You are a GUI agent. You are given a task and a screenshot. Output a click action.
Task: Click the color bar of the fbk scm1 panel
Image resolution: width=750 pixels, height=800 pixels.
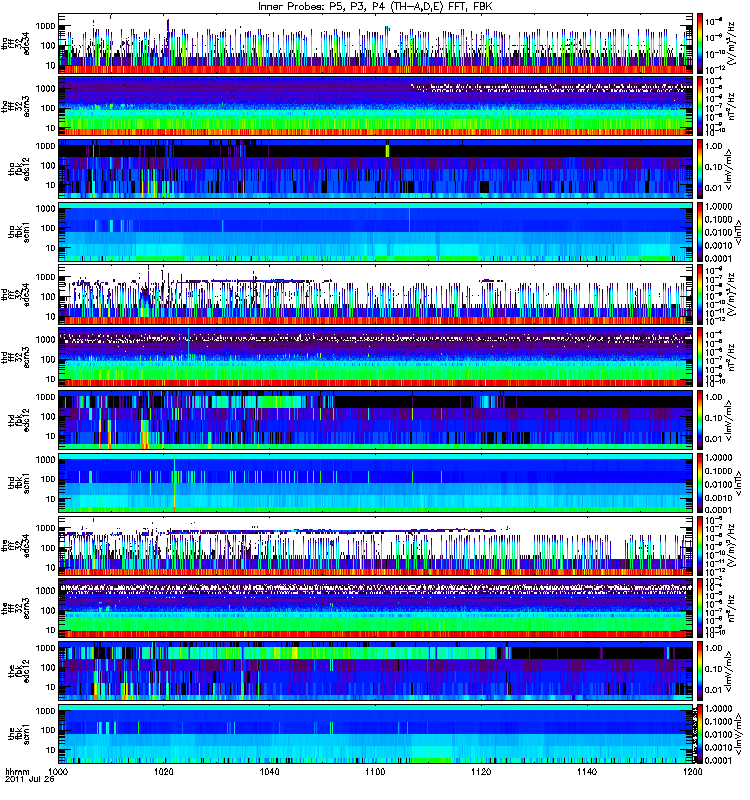coord(701,734)
